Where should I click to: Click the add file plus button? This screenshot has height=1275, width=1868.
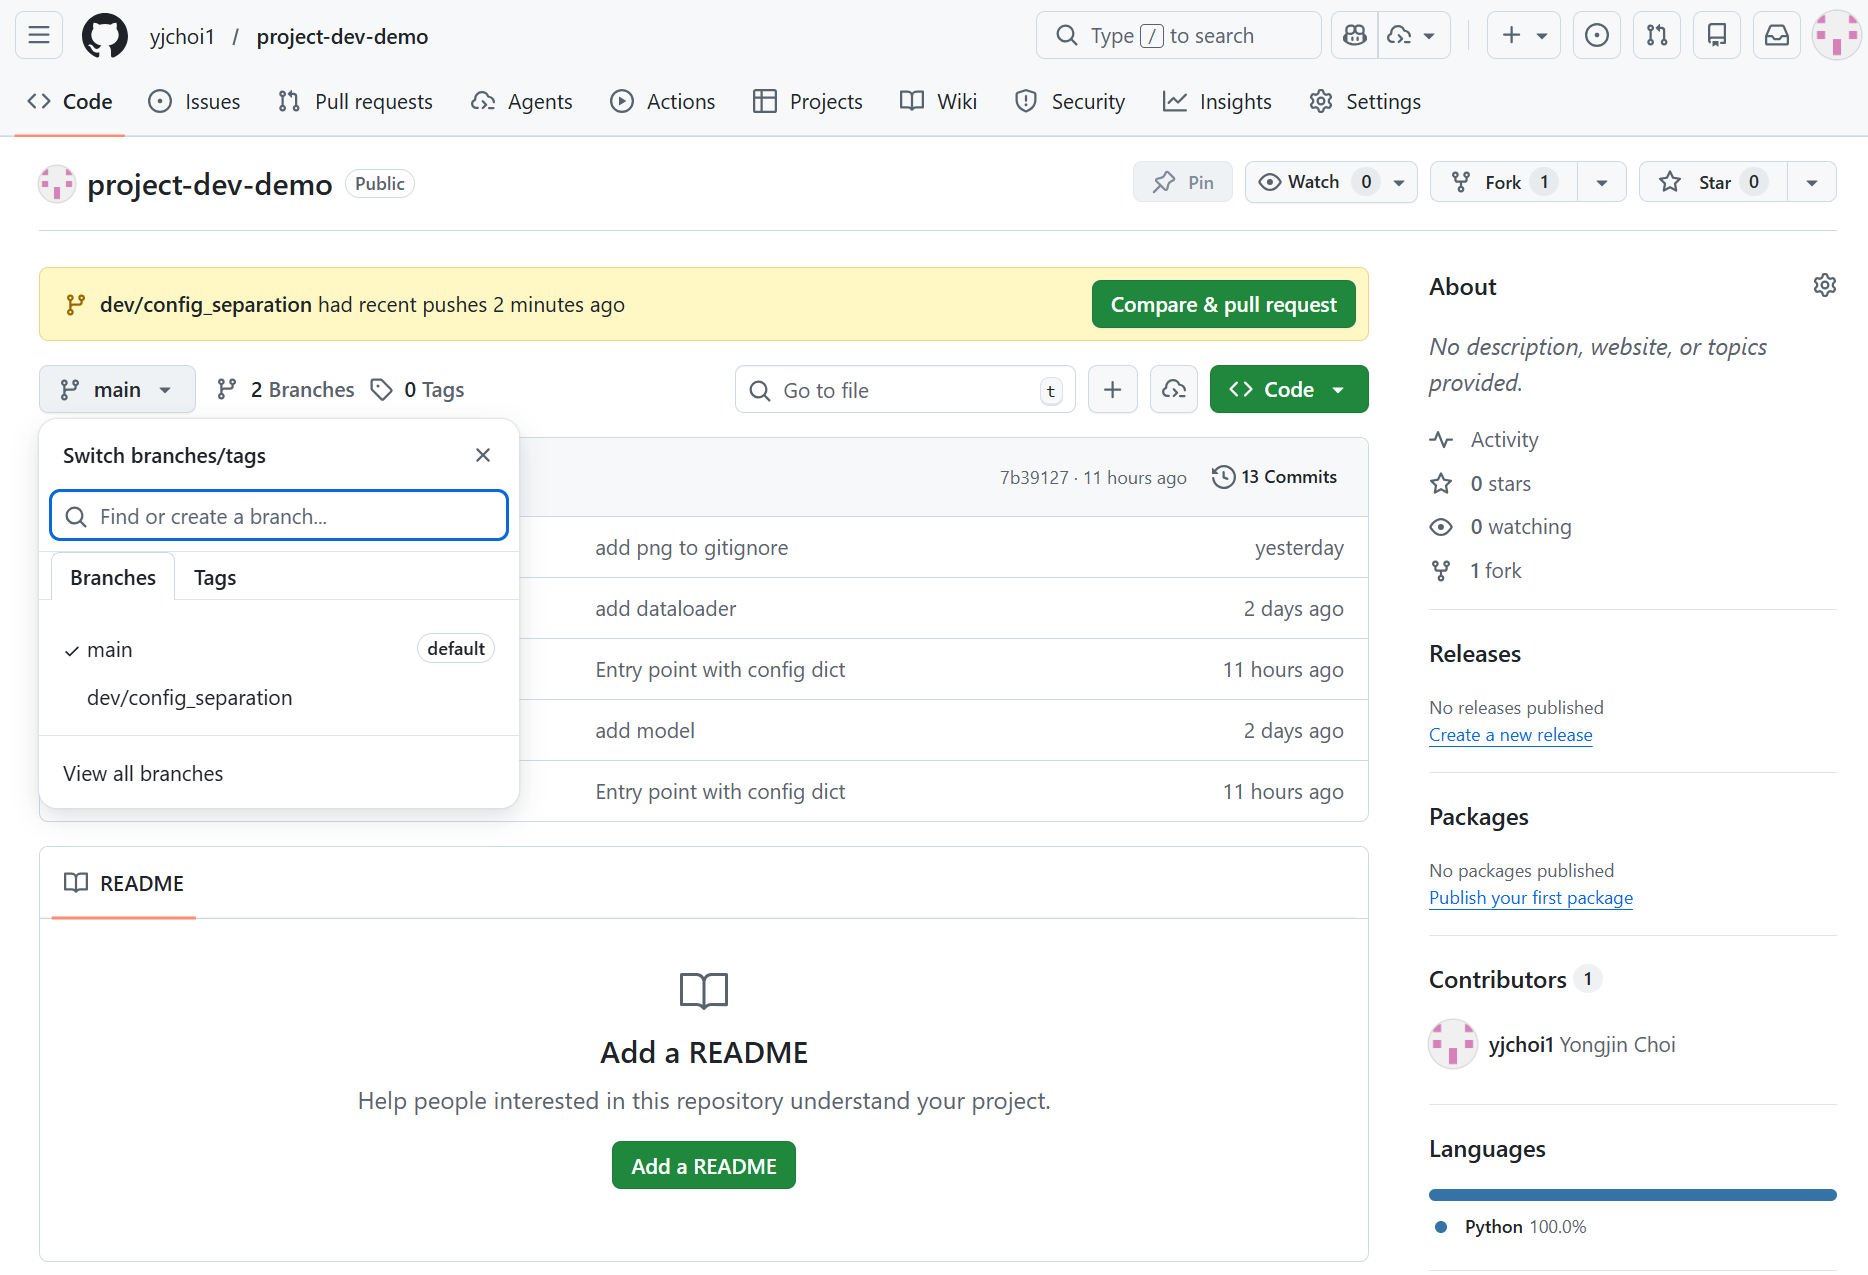[1112, 390]
